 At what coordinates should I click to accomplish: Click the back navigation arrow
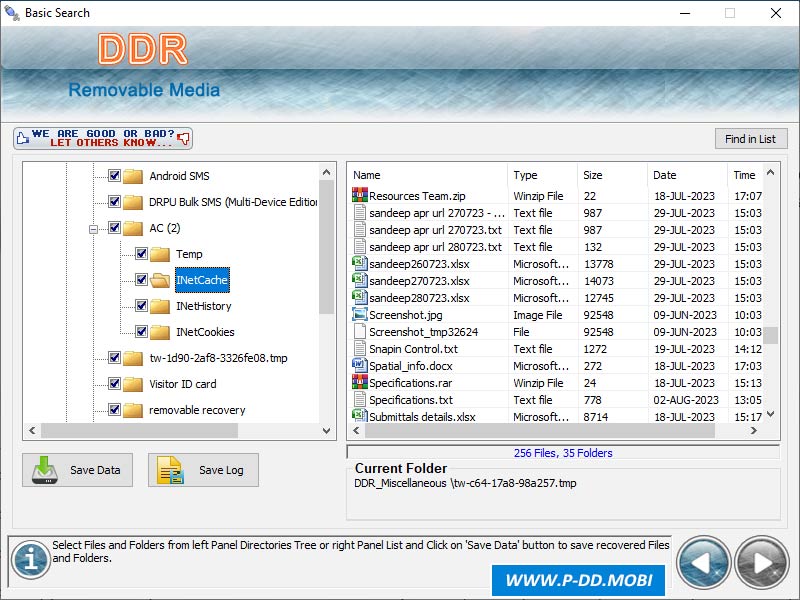coord(704,562)
